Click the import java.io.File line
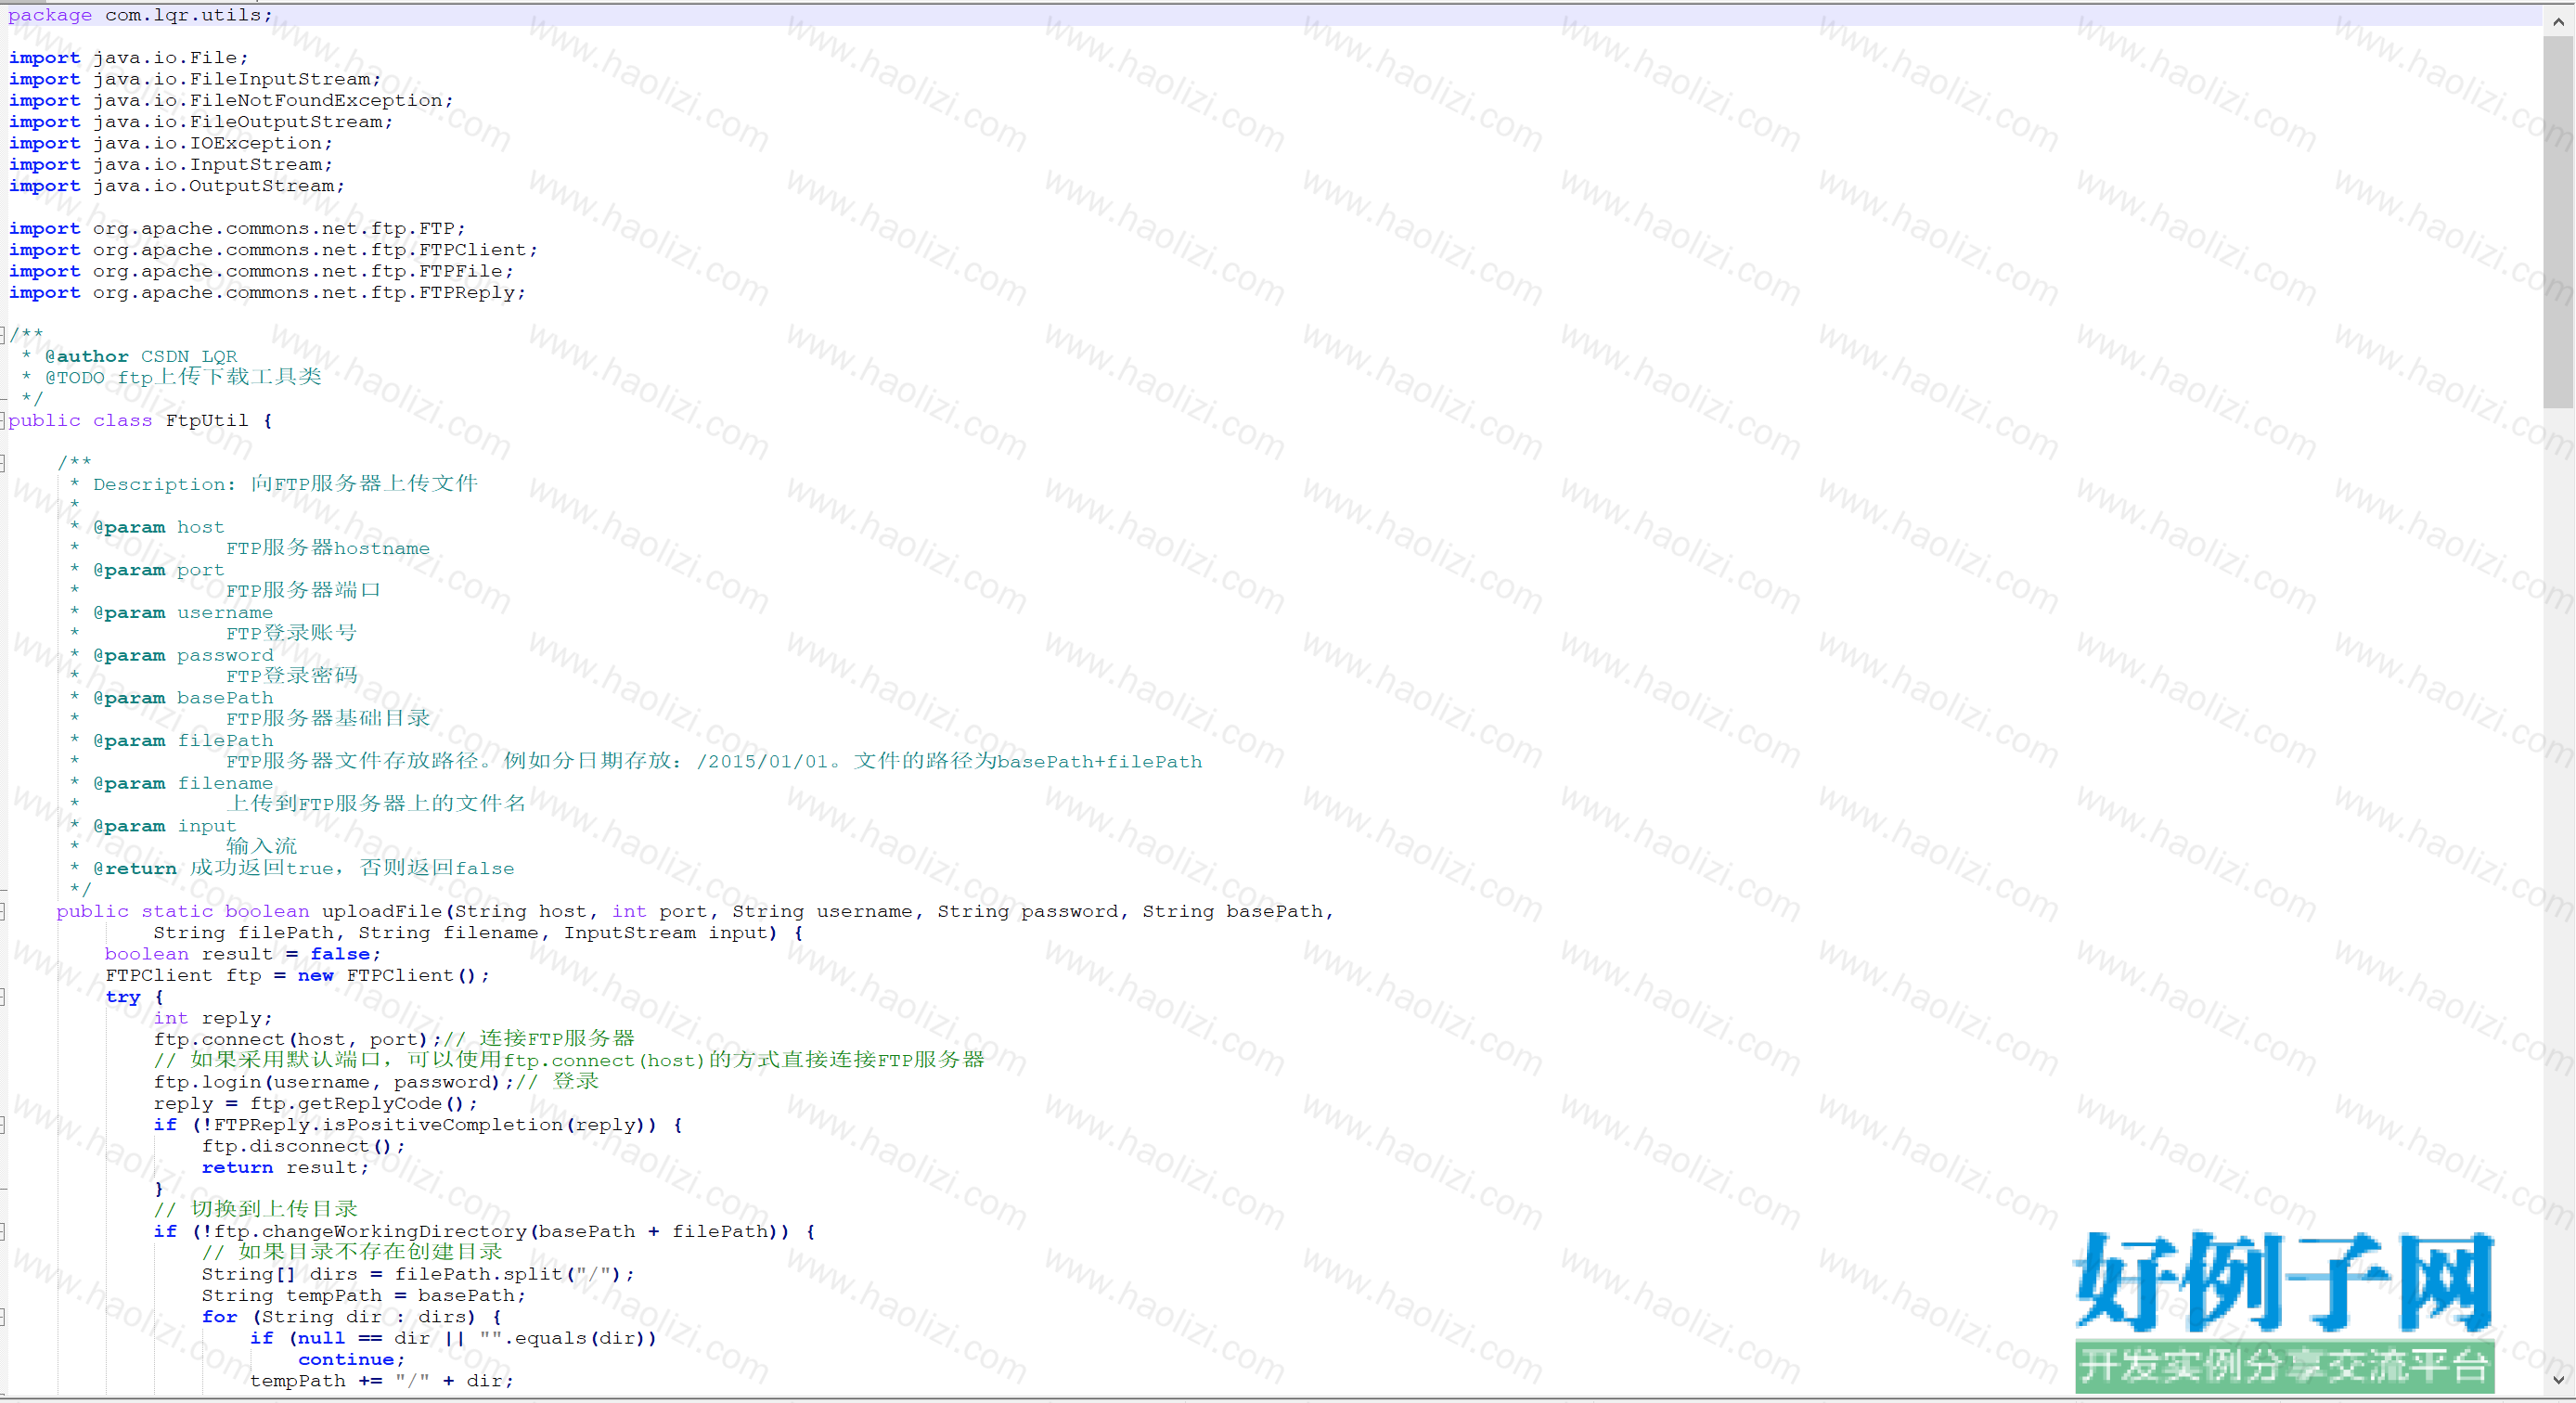 click(x=128, y=58)
